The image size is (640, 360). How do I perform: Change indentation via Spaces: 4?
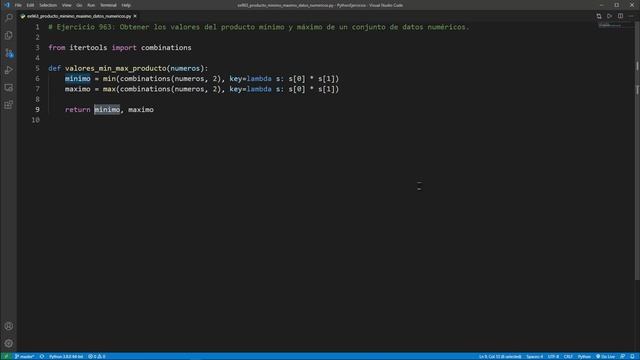[534, 356]
